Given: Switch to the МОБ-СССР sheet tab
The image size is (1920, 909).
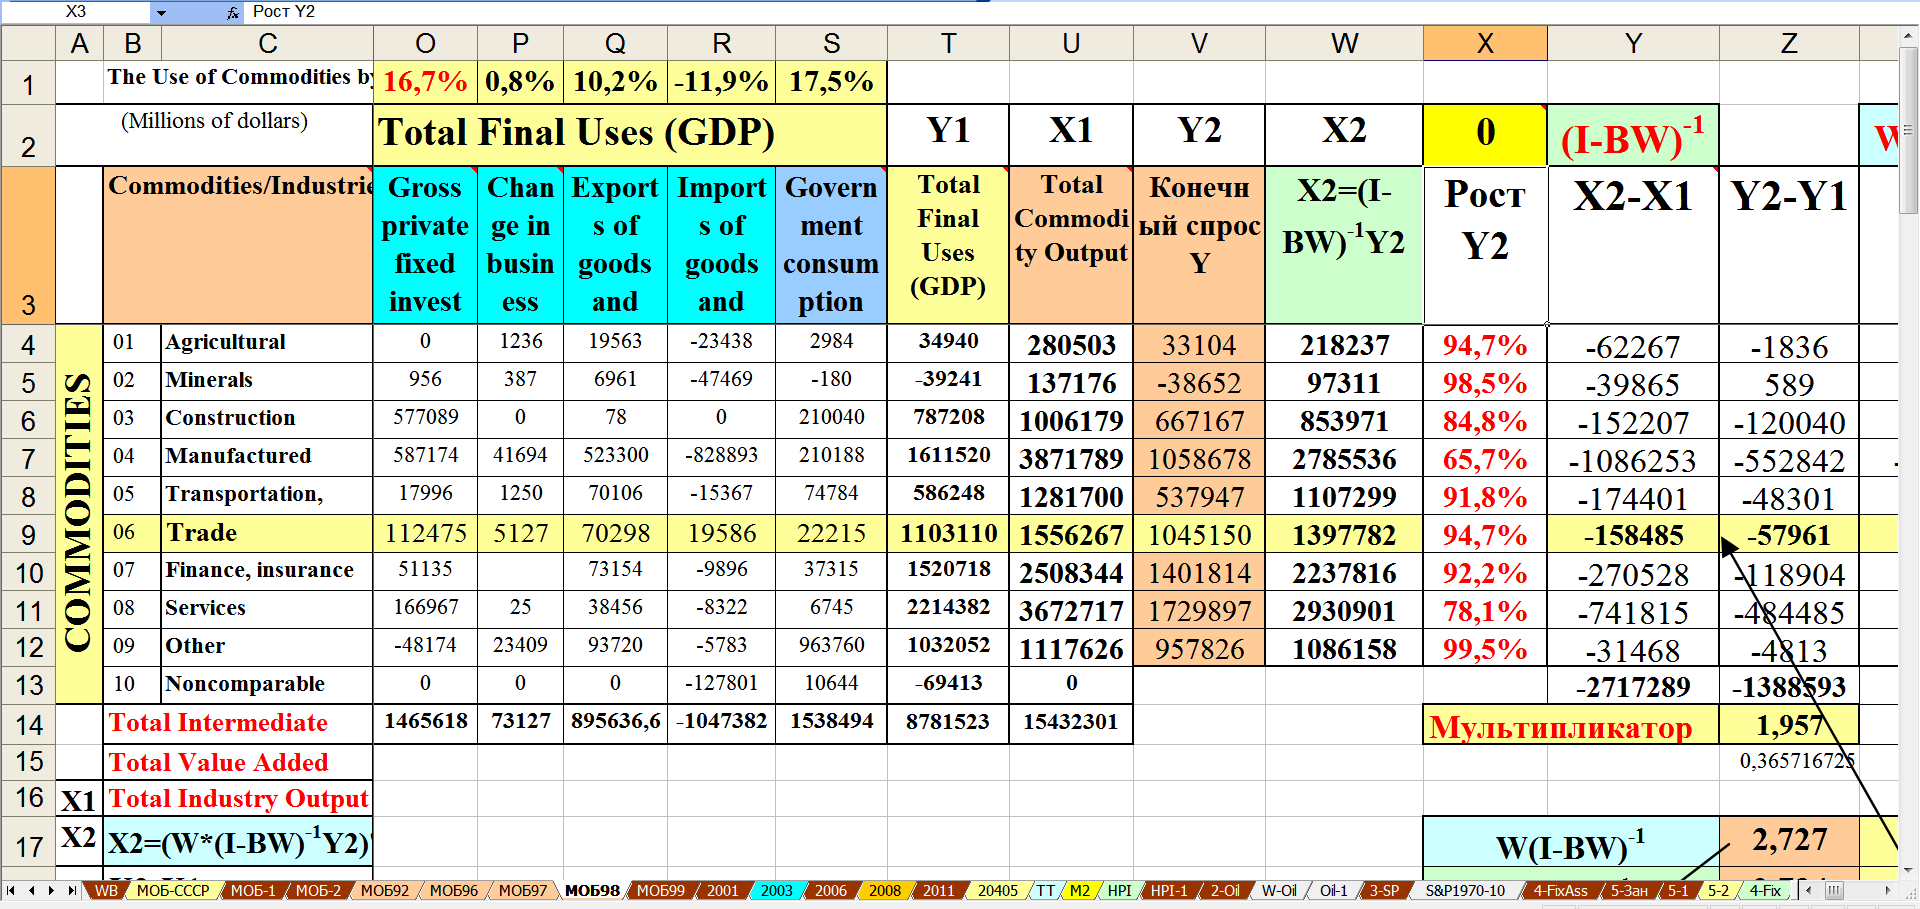Looking at the screenshot, I should click(173, 890).
